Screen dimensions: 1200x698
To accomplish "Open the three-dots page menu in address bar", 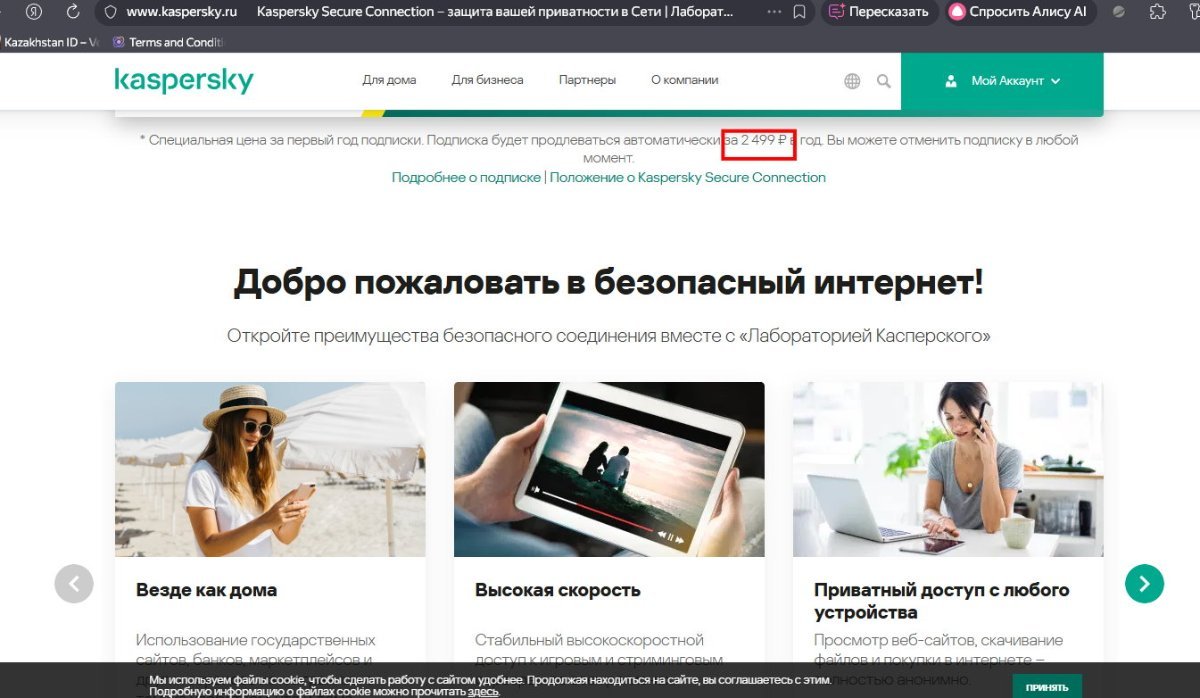I will (774, 12).
